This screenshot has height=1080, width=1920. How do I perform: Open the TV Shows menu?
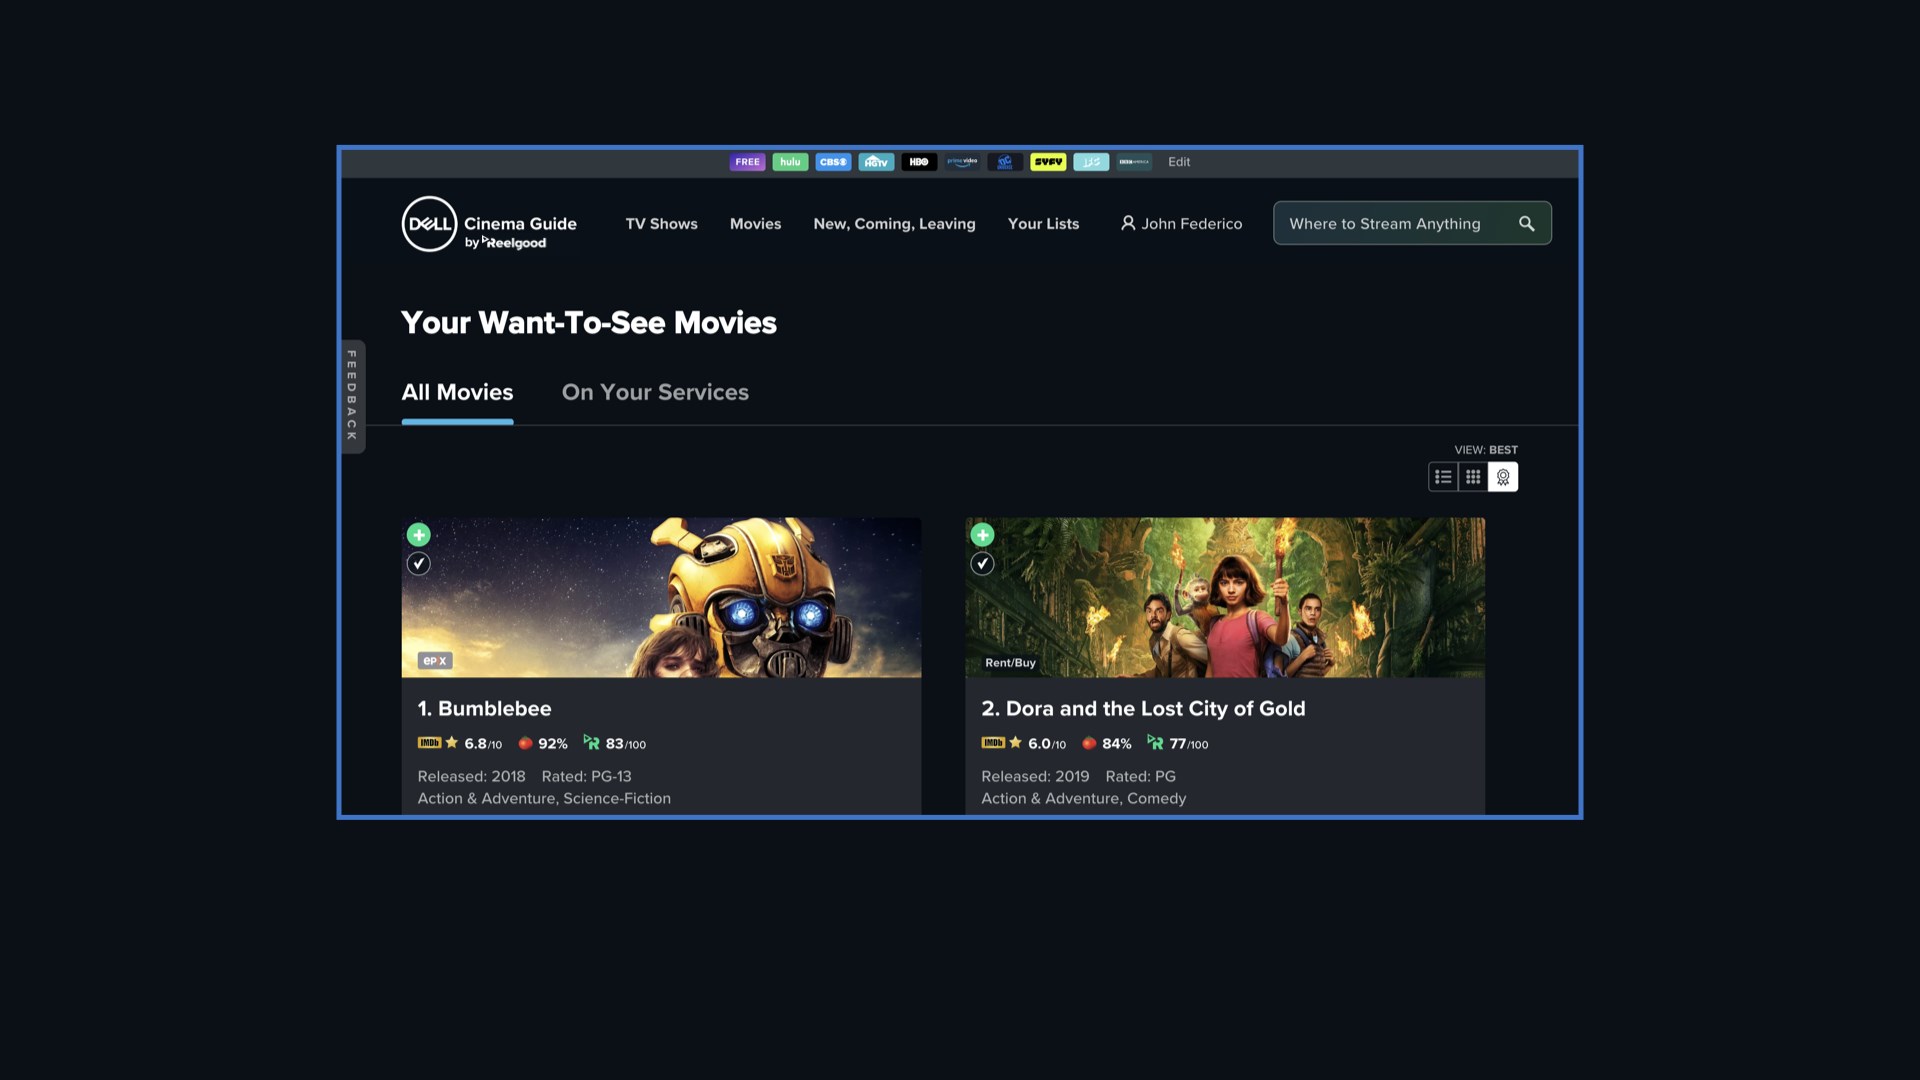point(661,224)
